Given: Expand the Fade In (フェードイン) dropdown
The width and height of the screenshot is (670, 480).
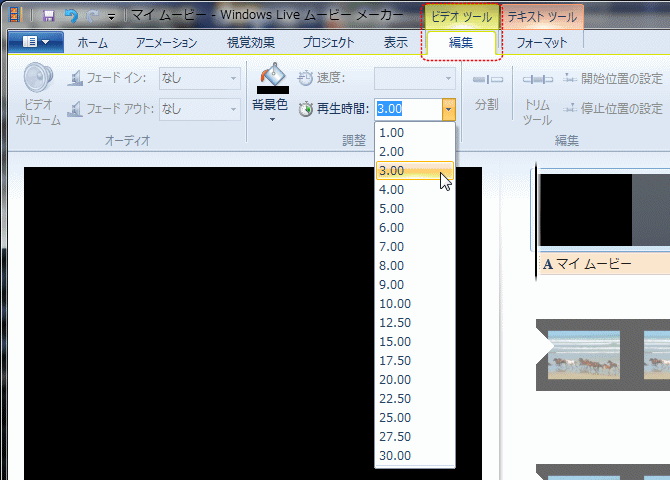Looking at the screenshot, I should pyautogui.click(x=233, y=78).
